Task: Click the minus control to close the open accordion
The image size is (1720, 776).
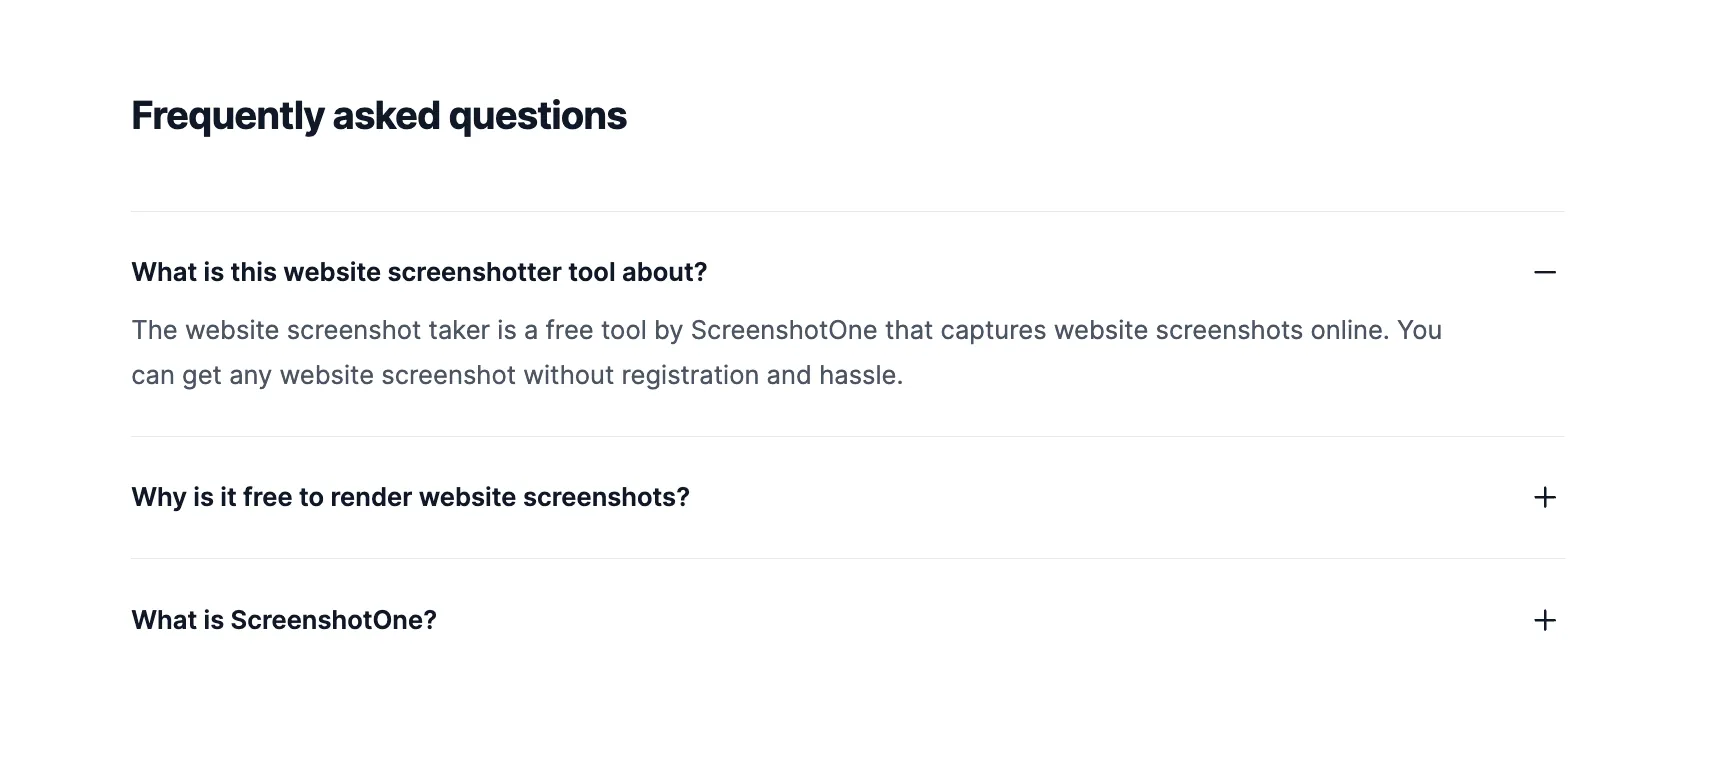Action: [1545, 271]
